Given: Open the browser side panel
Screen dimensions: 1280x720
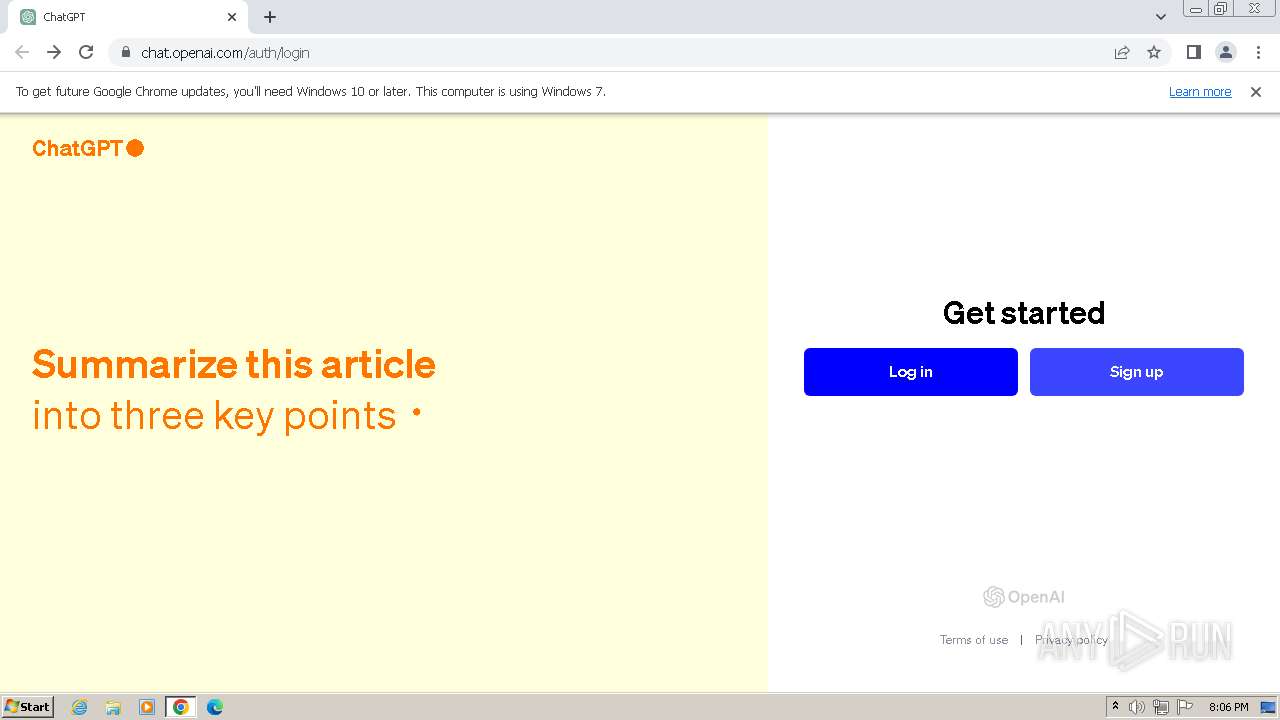Looking at the screenshot, I should tap(1193, 52).
